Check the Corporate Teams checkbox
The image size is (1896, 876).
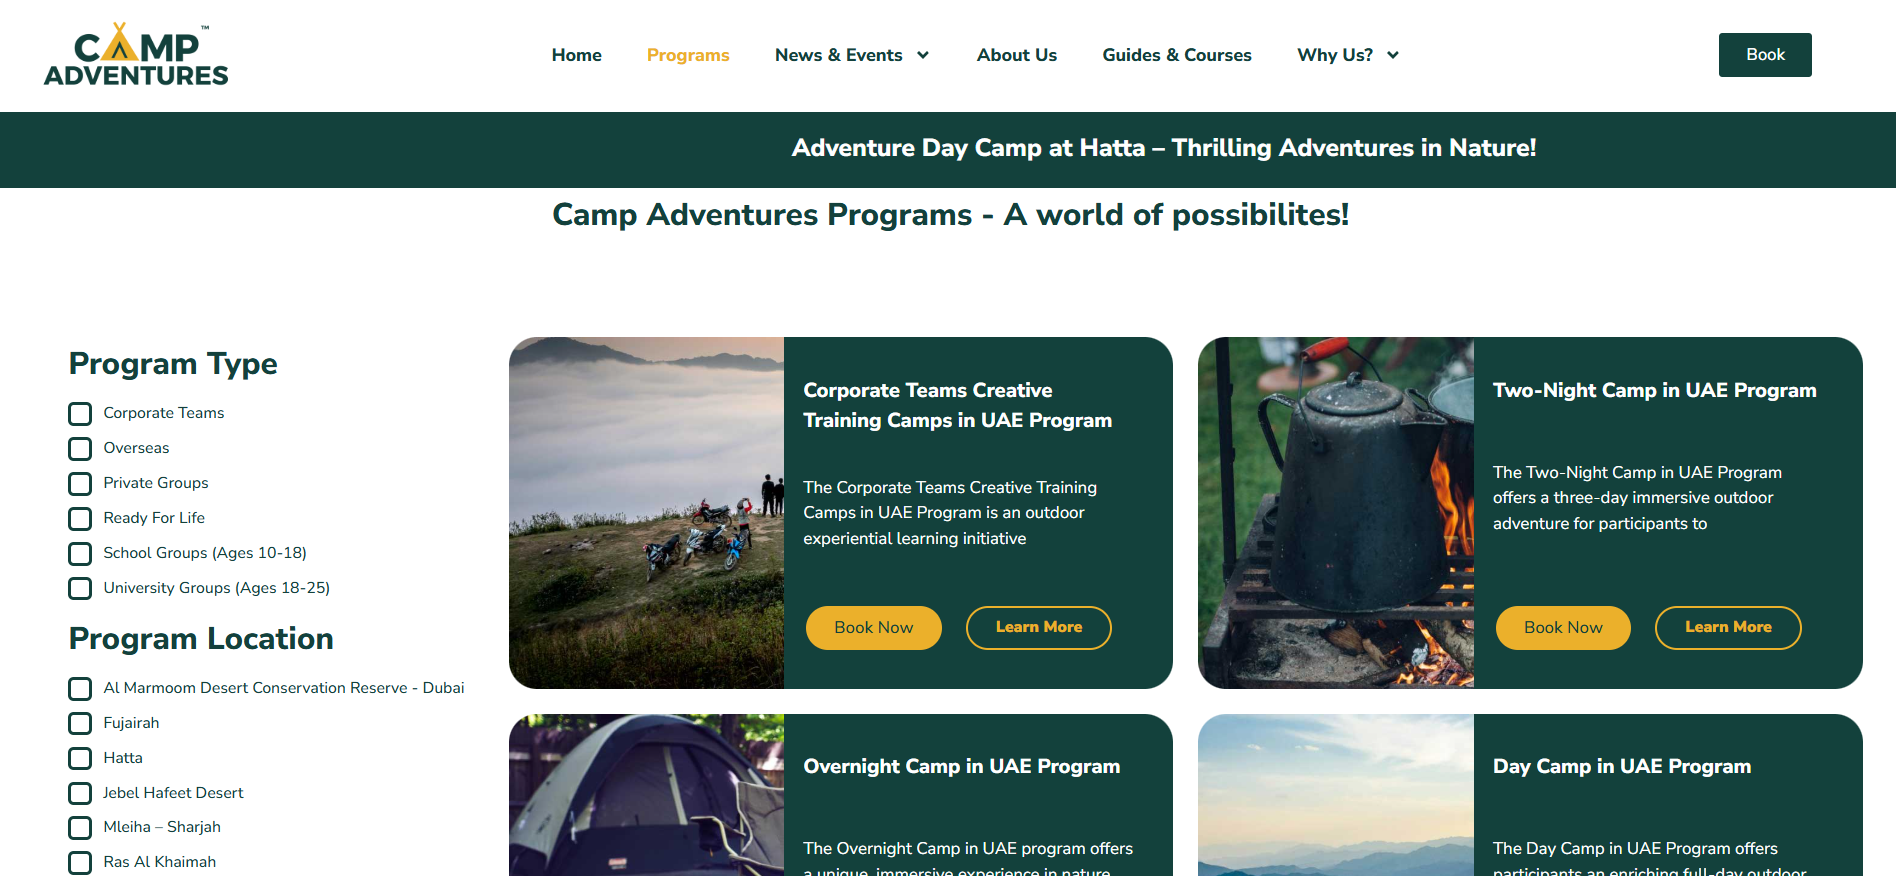tap(80, 414)
